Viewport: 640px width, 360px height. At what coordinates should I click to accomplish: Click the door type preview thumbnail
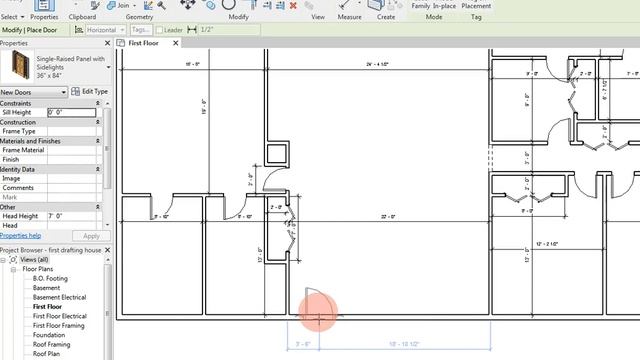click(17, 66)
